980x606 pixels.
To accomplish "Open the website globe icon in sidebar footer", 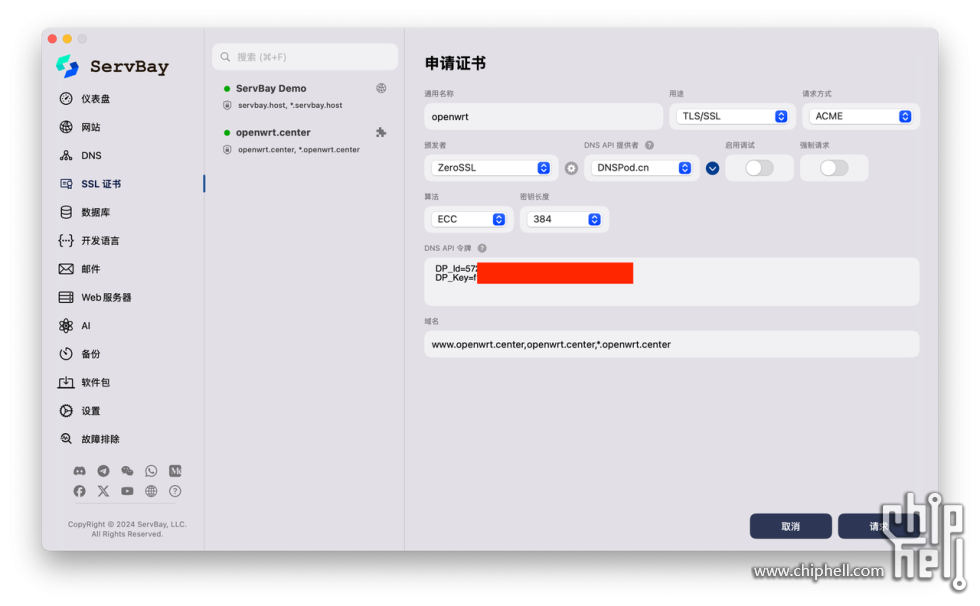I will pos(151,491).
